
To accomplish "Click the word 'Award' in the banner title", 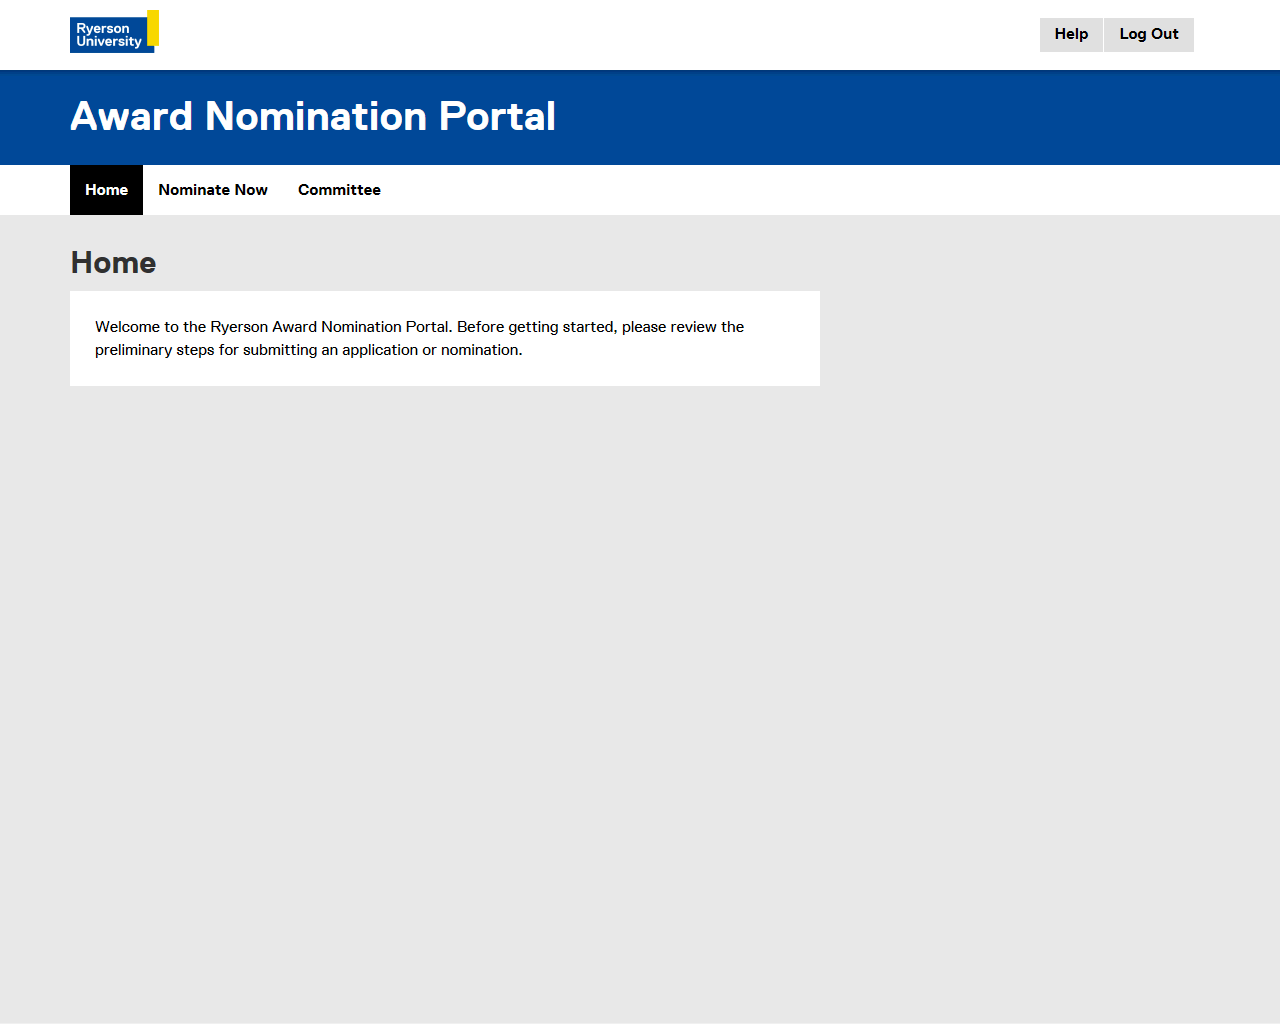I will point(131,117).
